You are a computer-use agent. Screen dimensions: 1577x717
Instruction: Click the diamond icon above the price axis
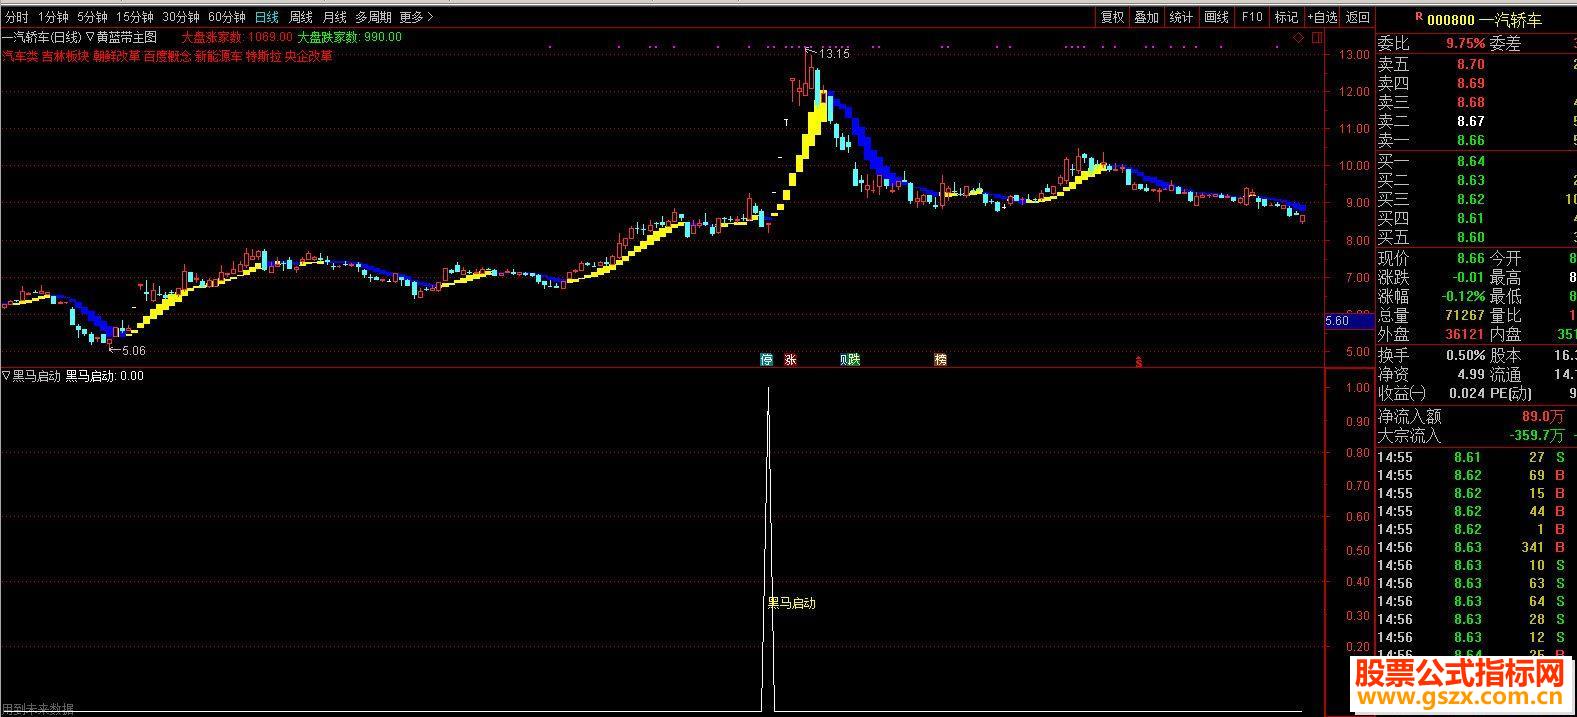click(1298, 38)
